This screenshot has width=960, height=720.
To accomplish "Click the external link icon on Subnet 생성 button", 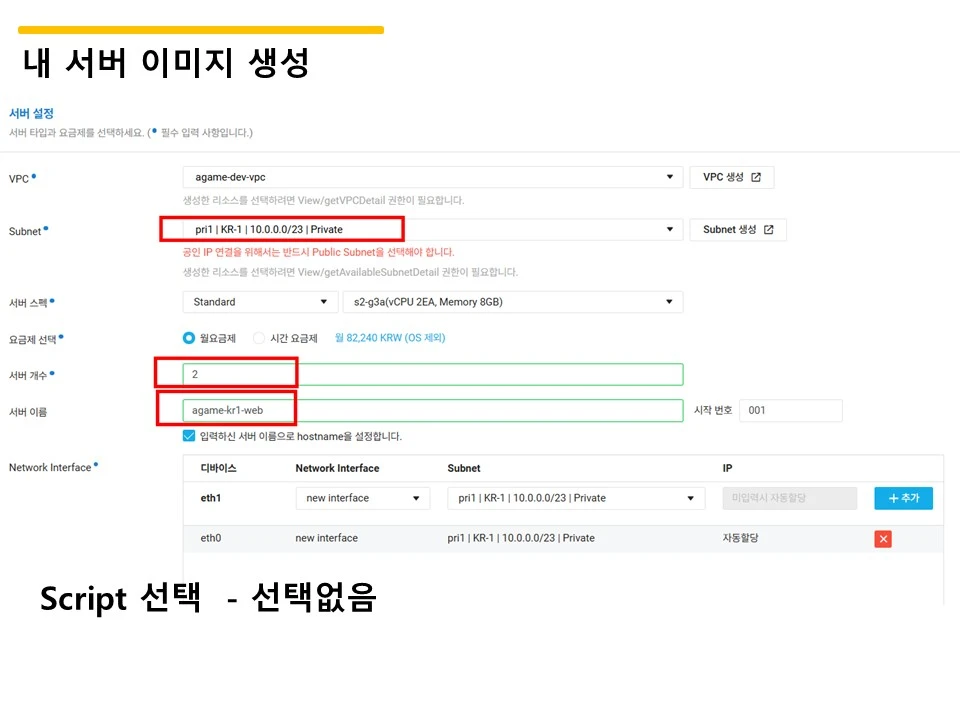I will pyautogui.click(x=767, y=229).
